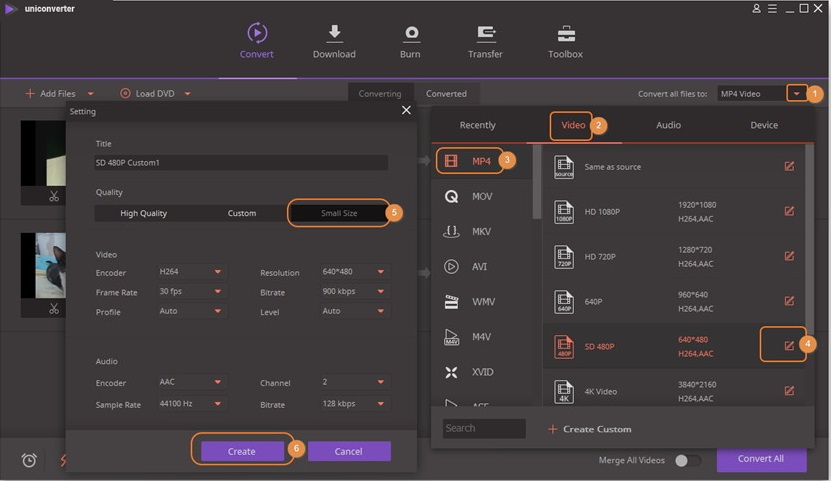Click the format Search field
Screen dimensions: 831x481
pyautogui.click(x=484, y=429)
